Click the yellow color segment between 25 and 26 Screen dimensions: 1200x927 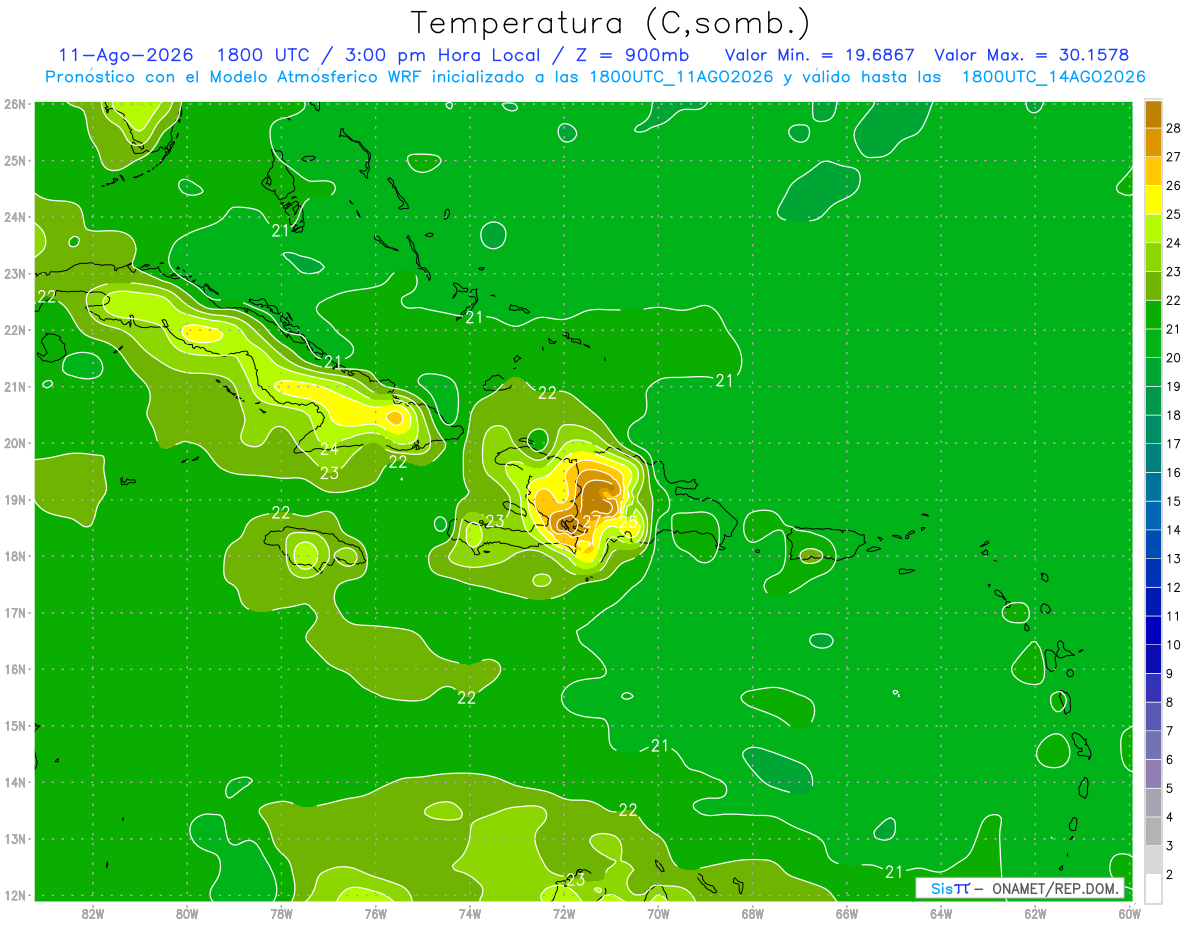tap(1154, 200)
